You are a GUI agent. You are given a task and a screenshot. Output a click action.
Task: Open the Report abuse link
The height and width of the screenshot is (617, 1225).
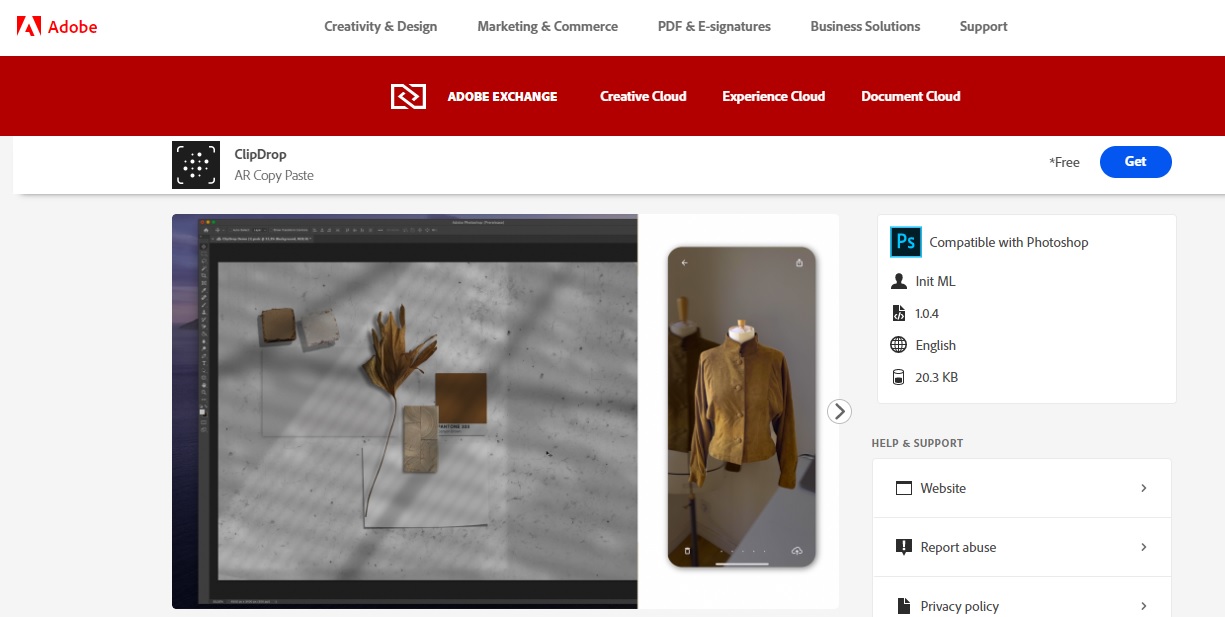pyautogui.click(x=958, y=547)
